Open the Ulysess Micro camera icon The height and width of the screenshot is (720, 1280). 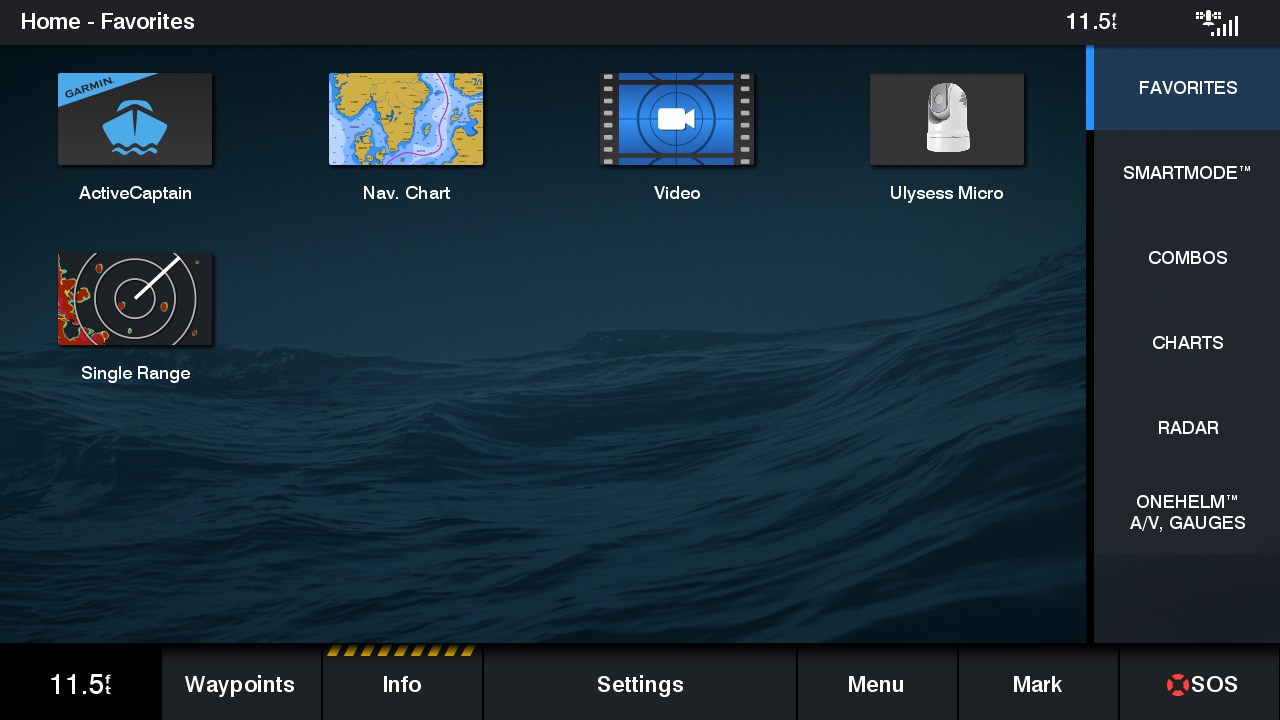point(947,119)
